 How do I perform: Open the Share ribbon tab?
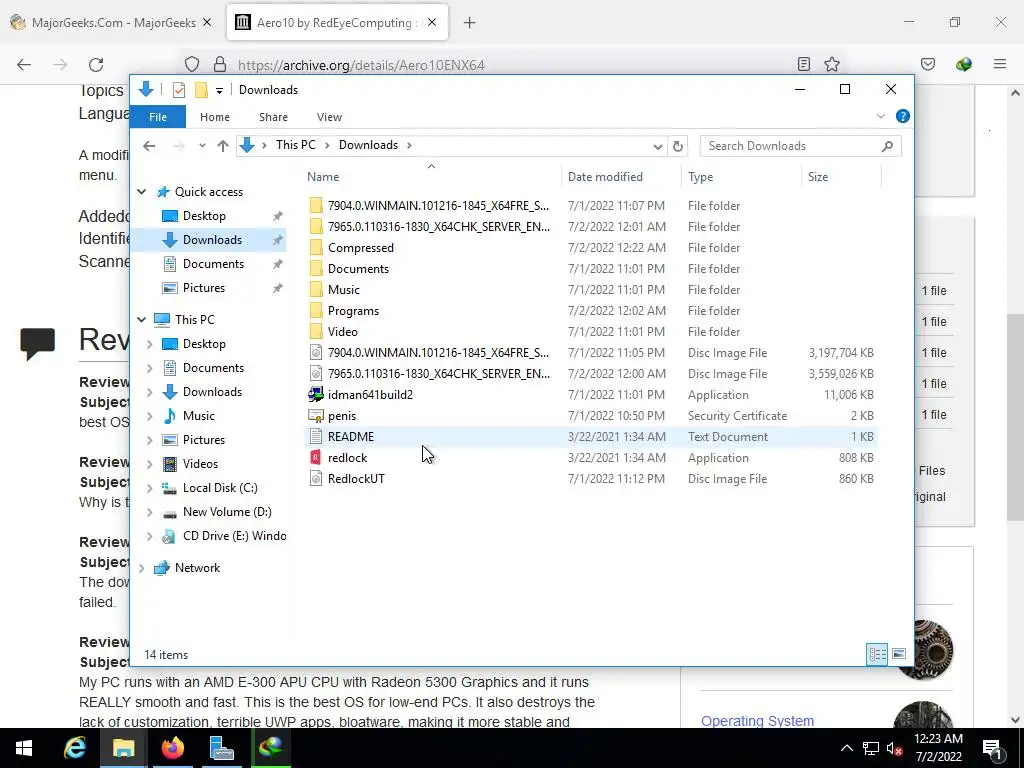[x=273, y=117]
